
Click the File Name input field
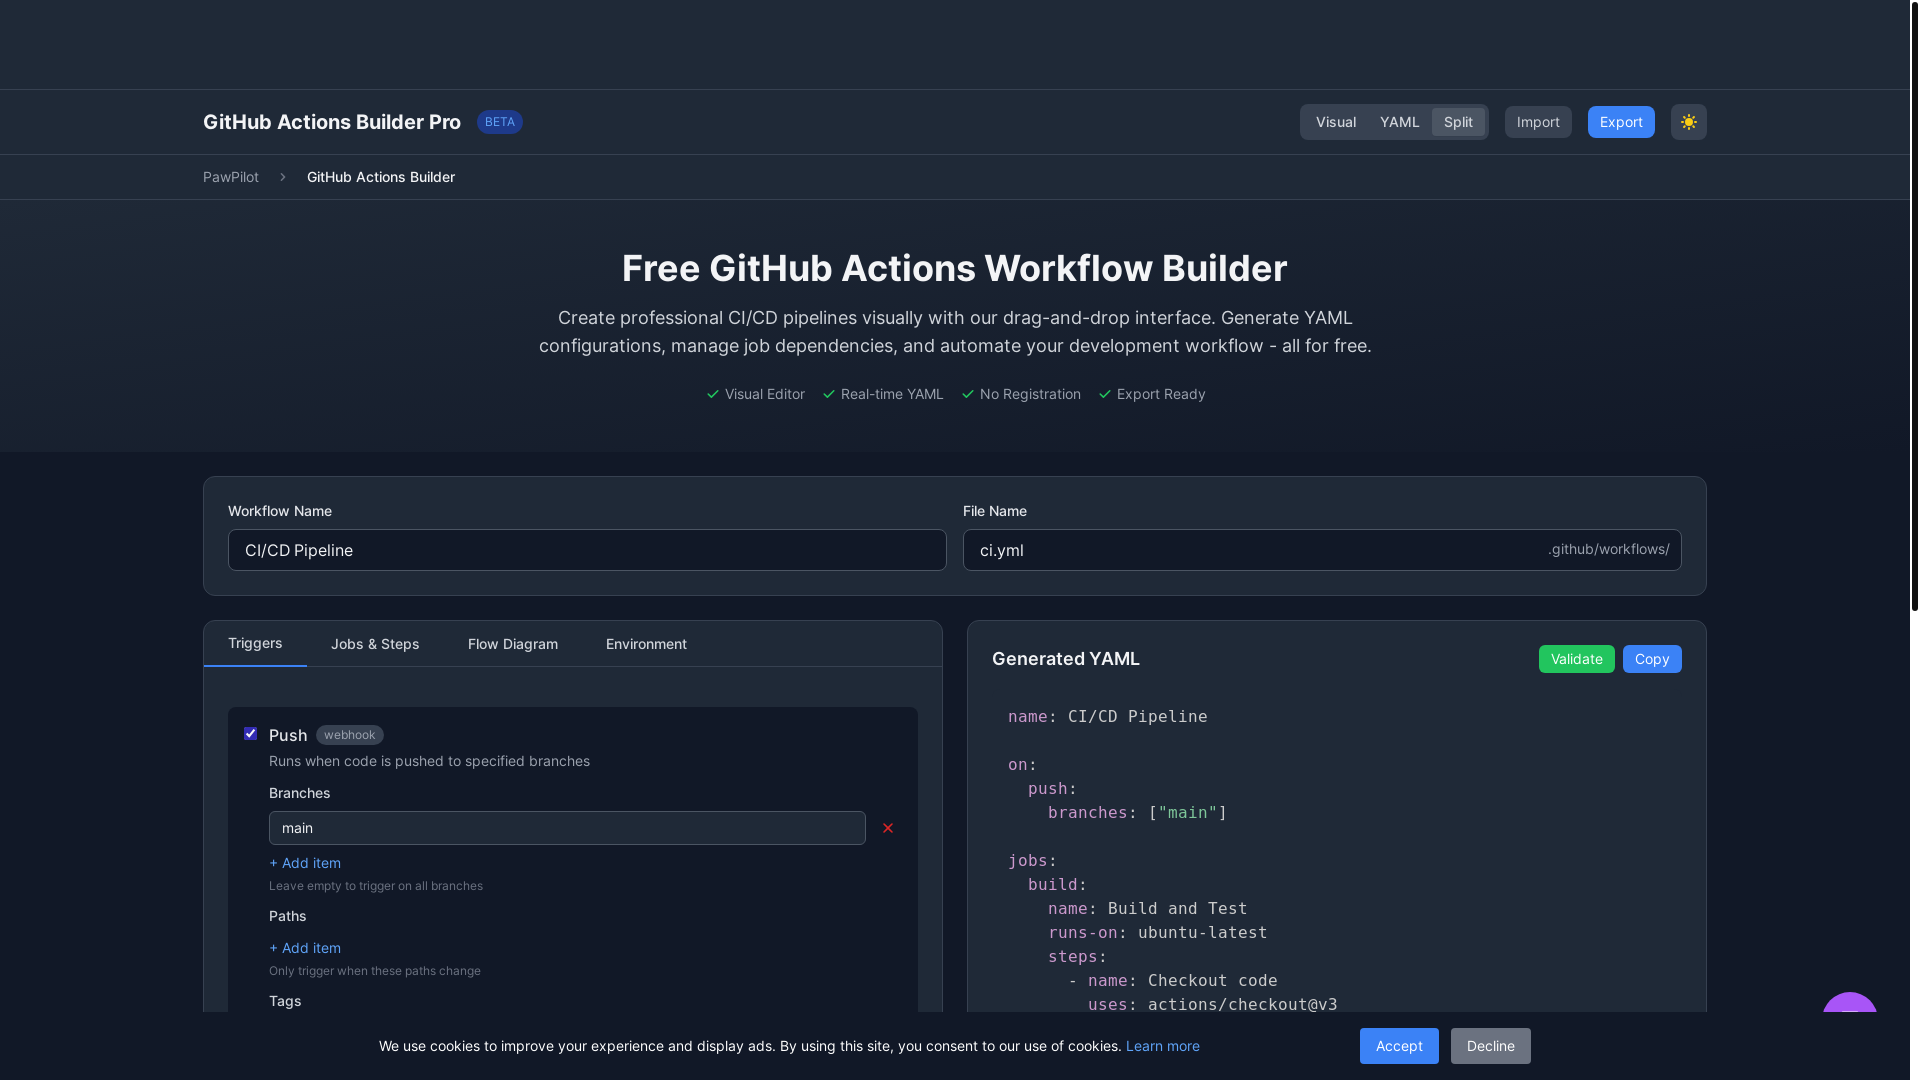[x=1322, y=550]
